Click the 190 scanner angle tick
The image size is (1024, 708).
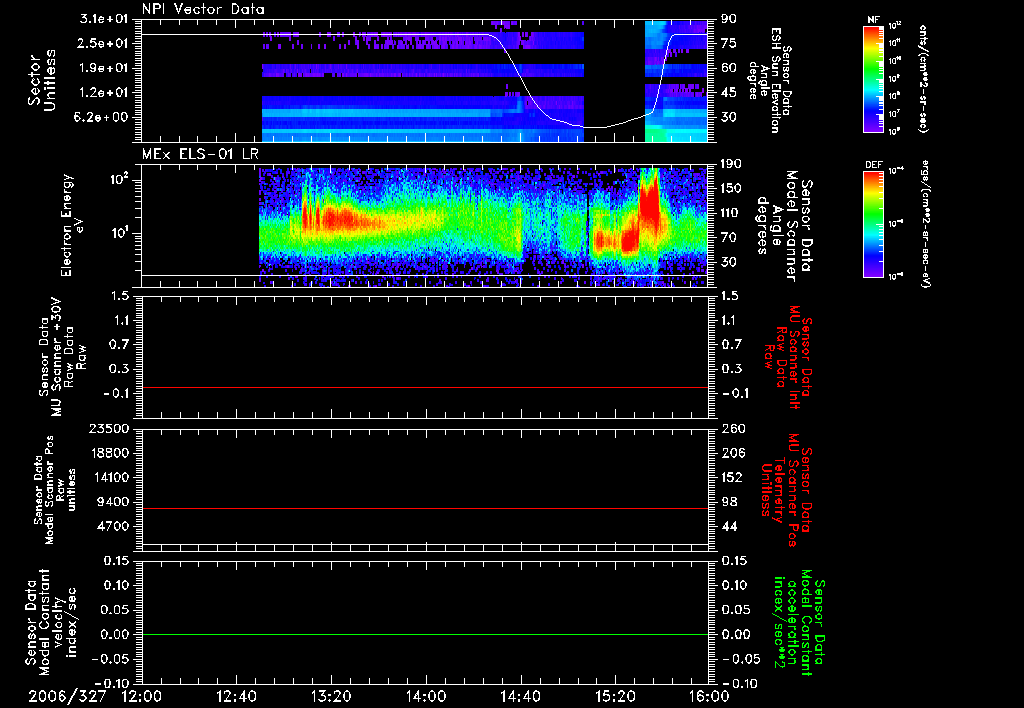[x=732, y=164]
